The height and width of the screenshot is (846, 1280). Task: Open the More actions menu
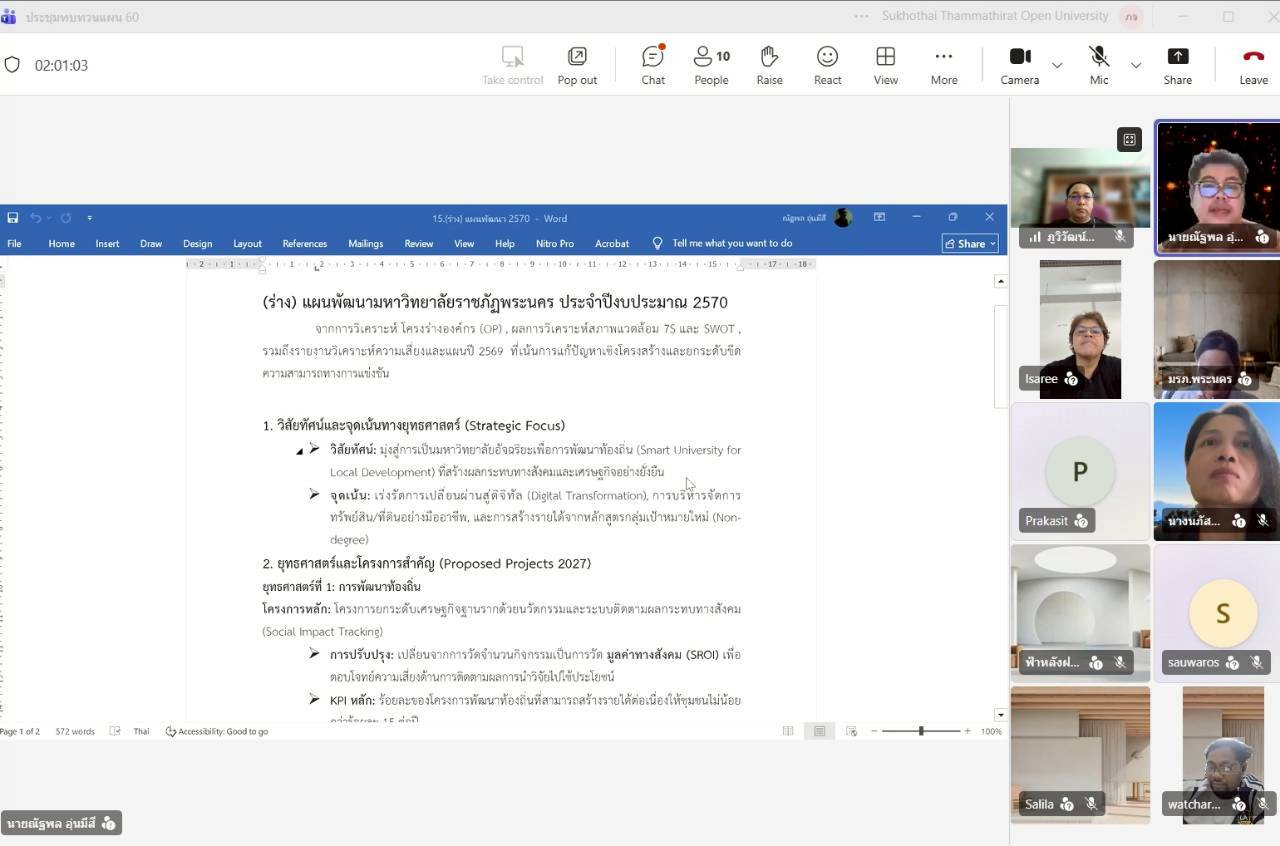943,65
